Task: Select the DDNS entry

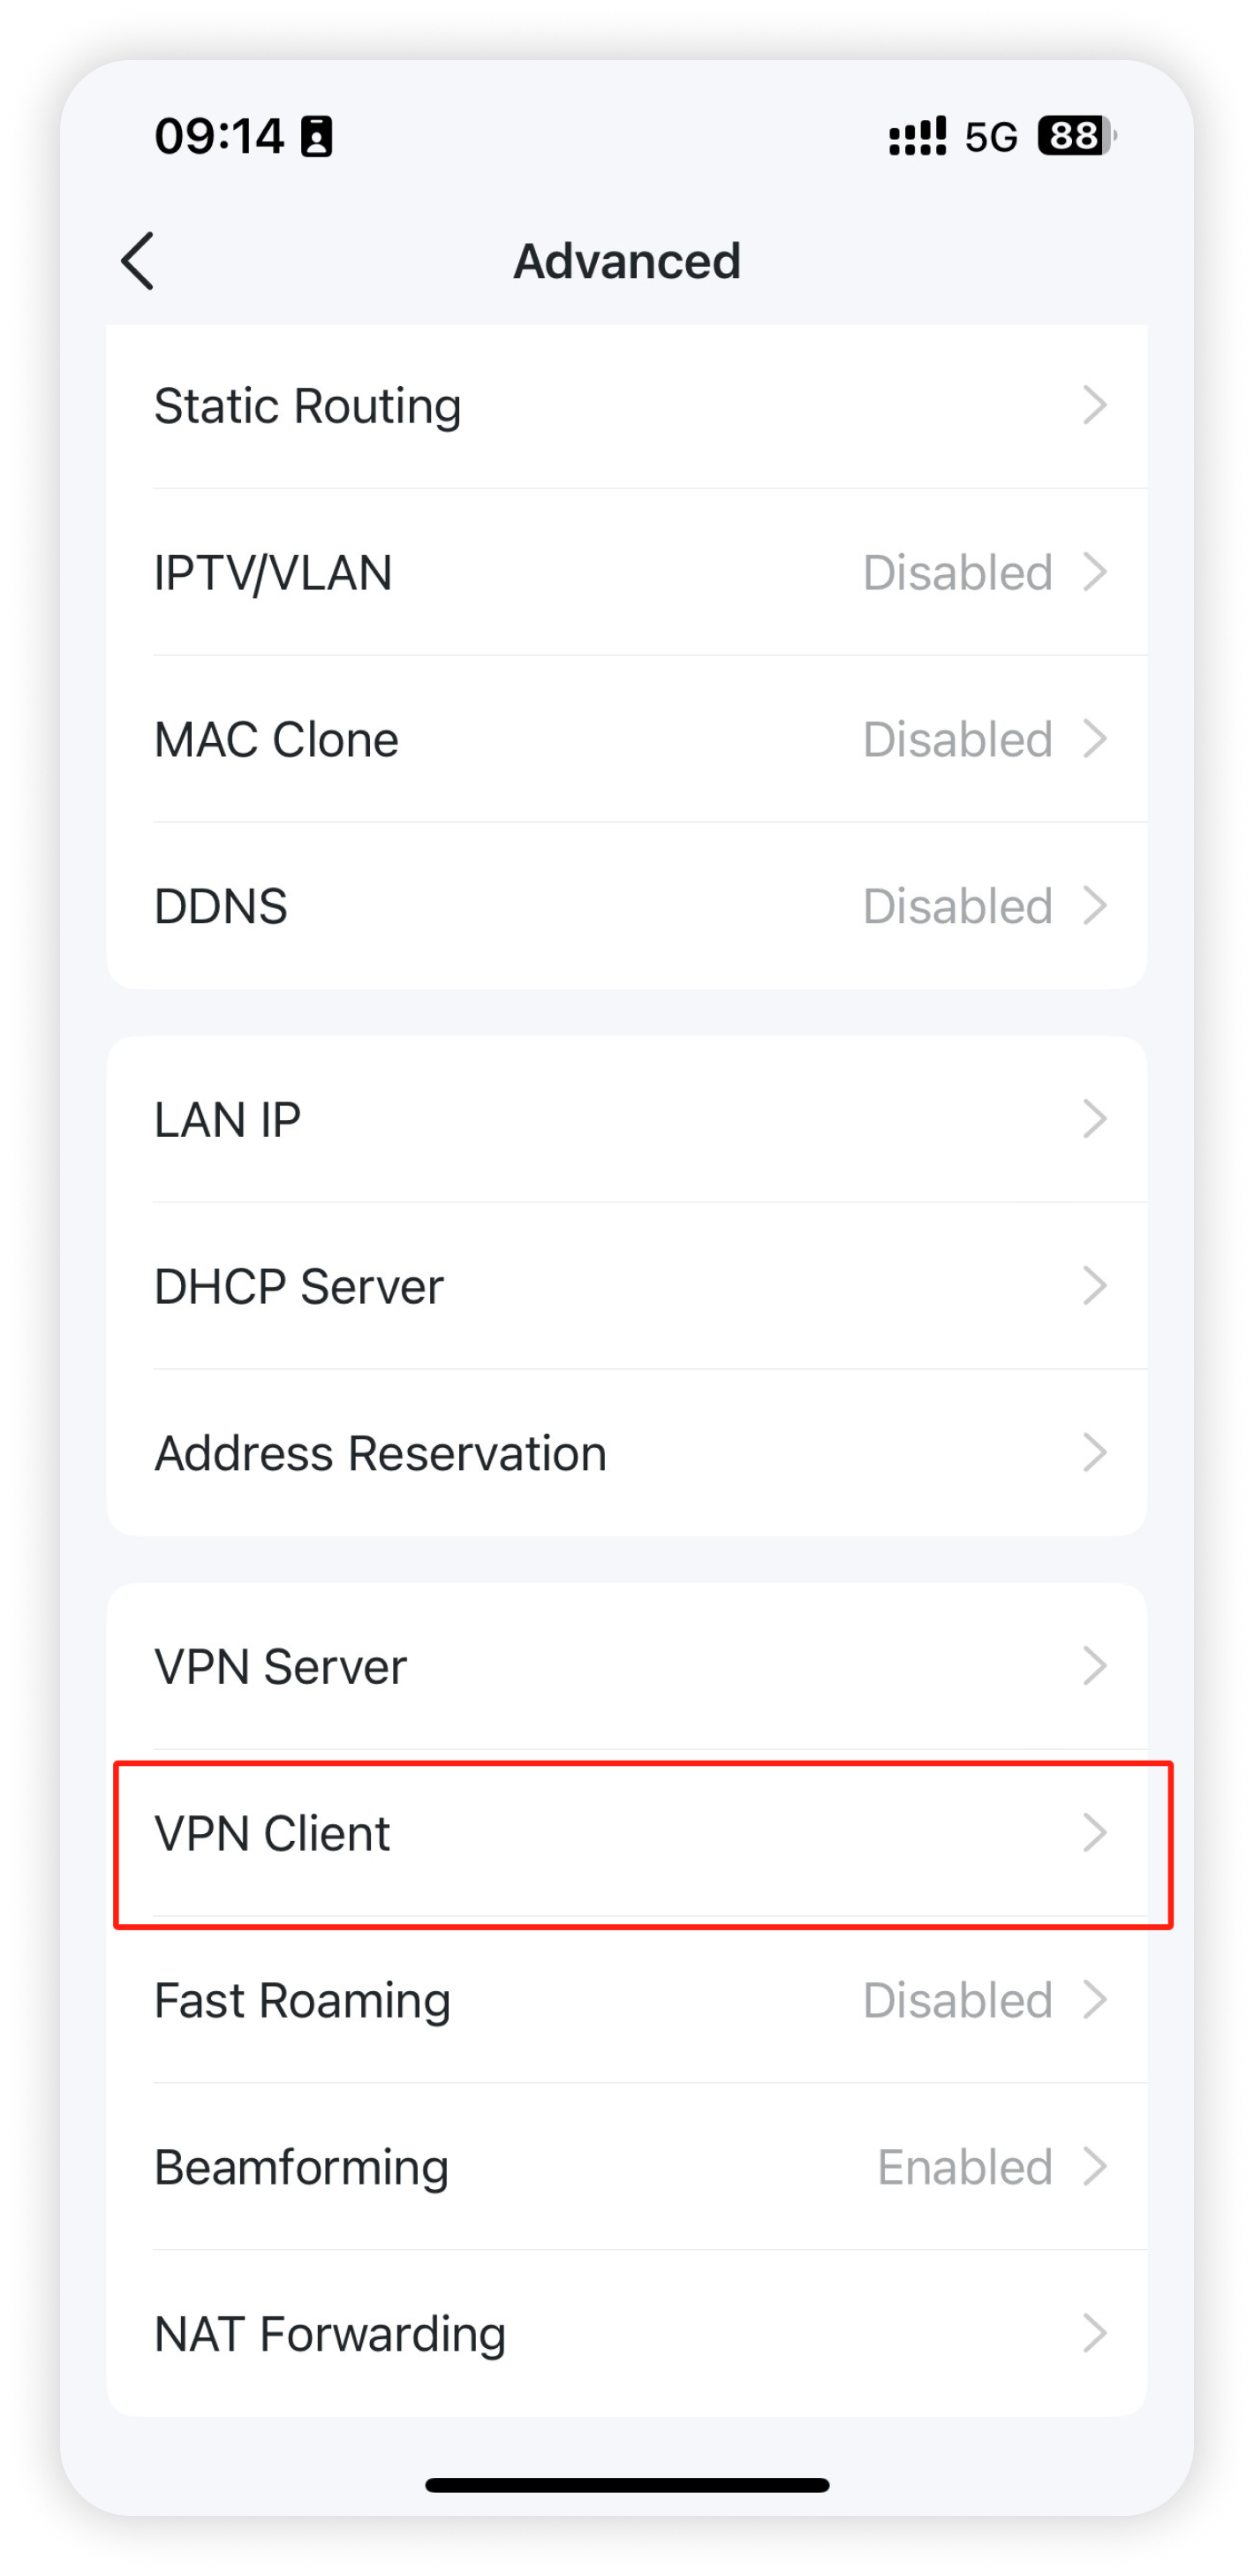Action: (627, 906)
